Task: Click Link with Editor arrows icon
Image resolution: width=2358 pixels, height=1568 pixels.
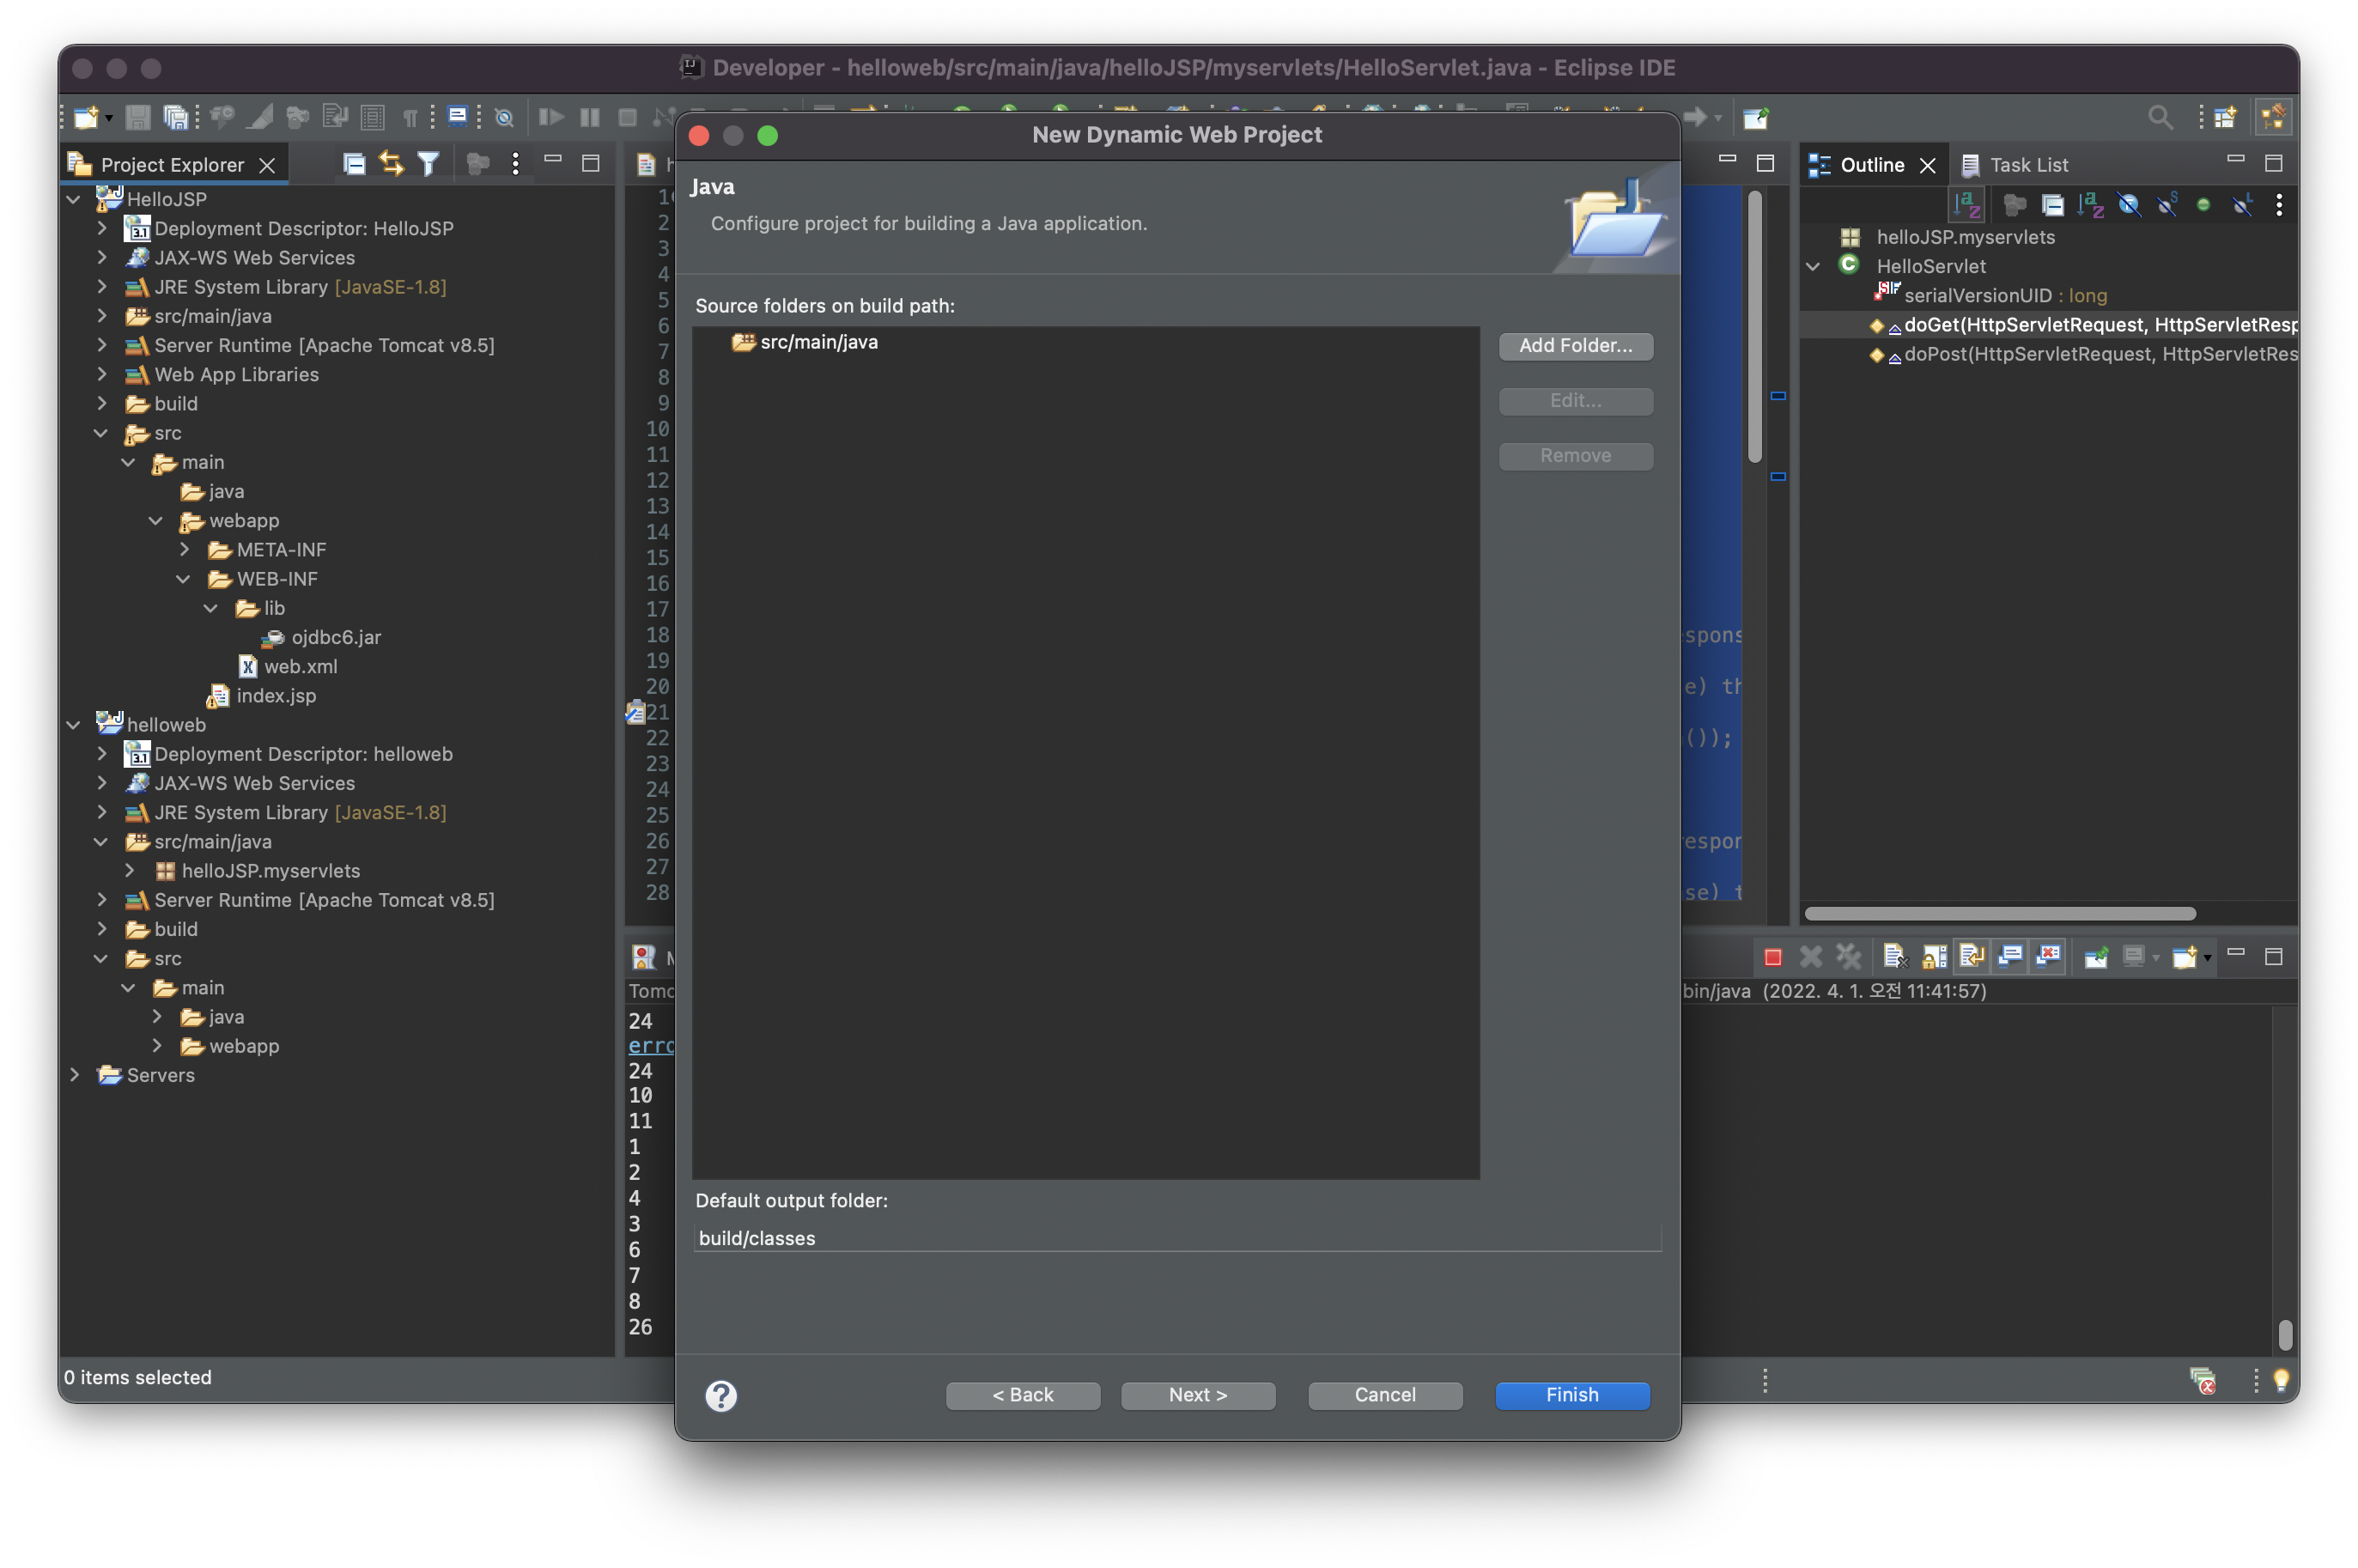Action: click(x=391, y=164)
